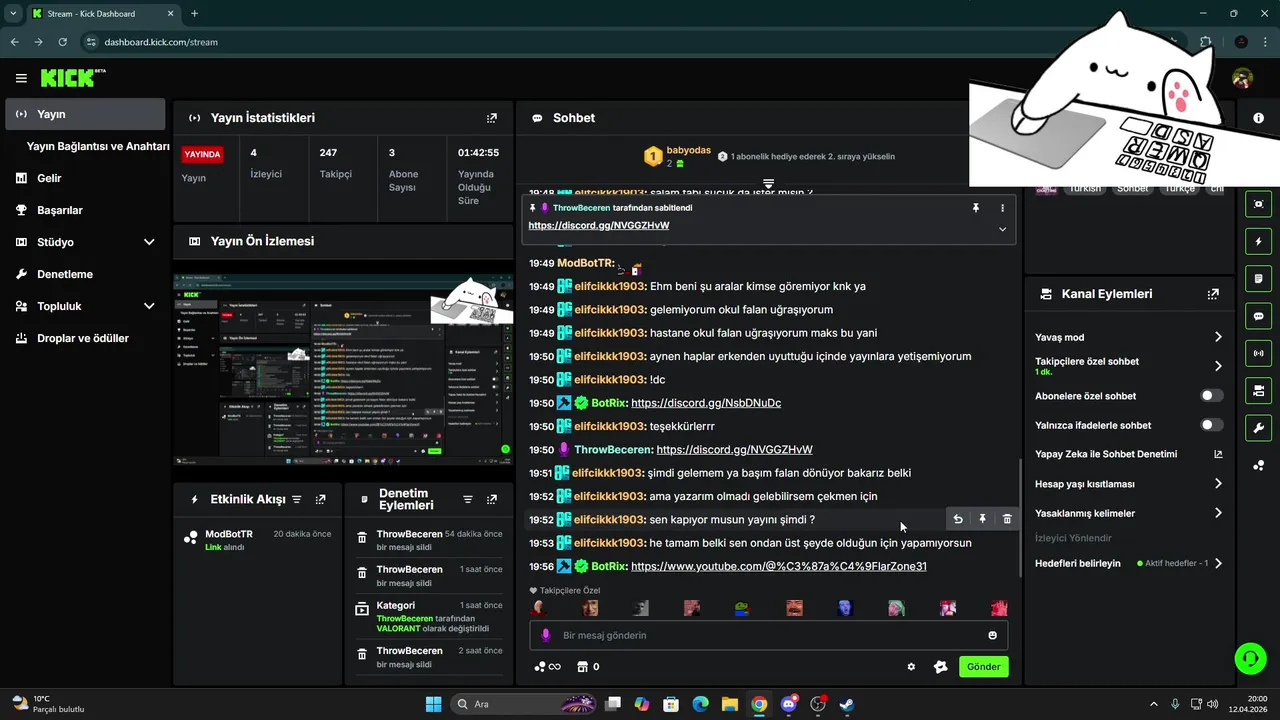
Task: Collapse the gift leaderboard handle under babyodas
Action: tap(768, 184)
